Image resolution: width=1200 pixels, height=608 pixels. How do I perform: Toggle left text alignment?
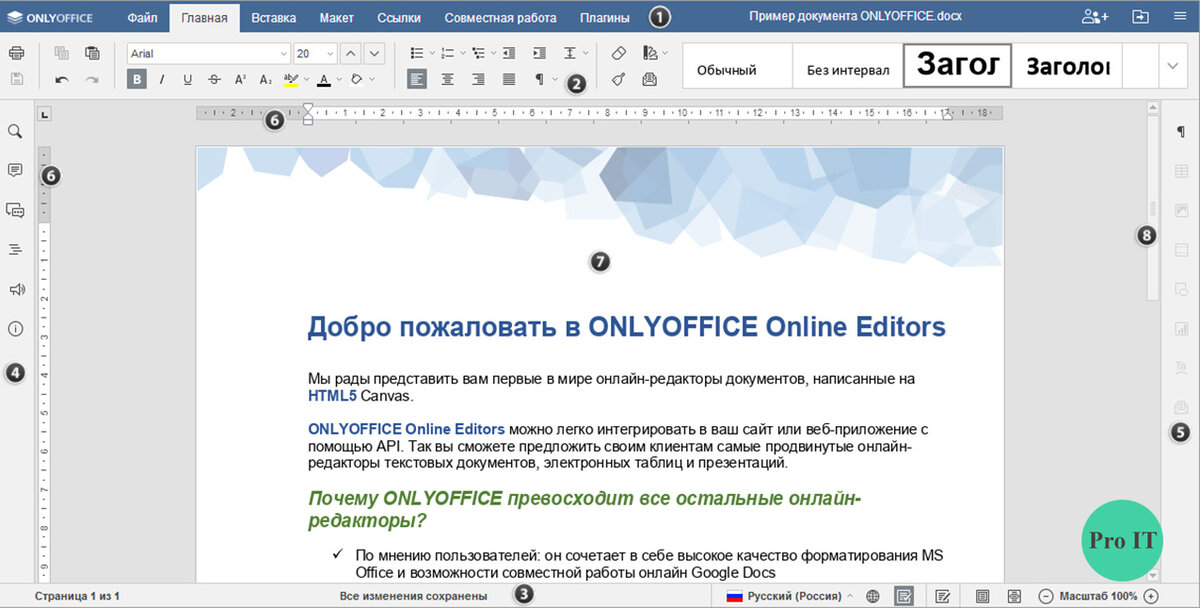pyautogui.click(x=416, y=79)
